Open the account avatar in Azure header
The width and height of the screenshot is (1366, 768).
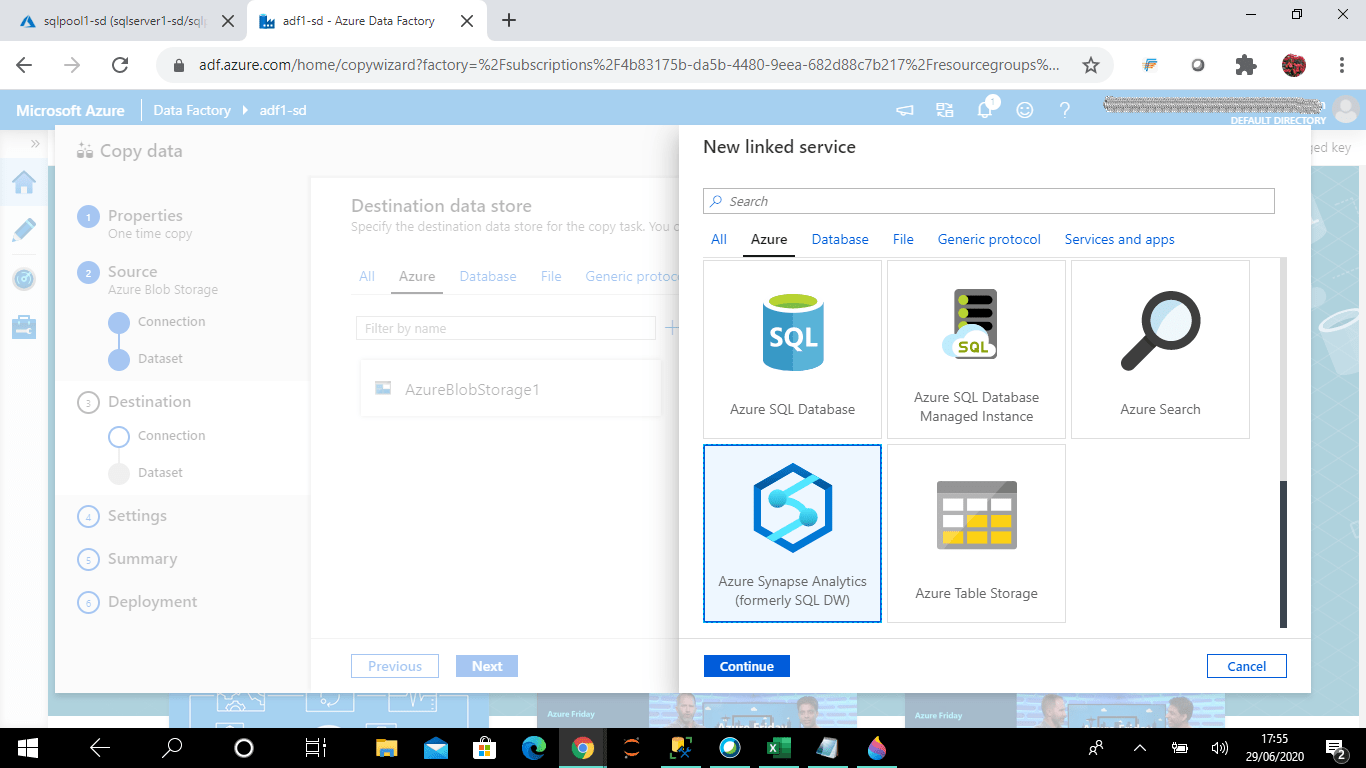1347,109
